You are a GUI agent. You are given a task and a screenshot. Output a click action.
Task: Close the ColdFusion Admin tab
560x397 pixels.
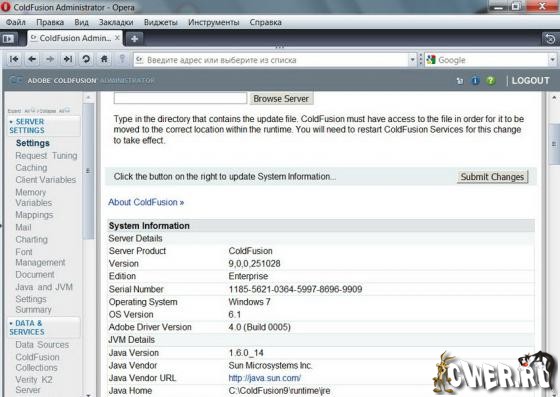[x=117, y=38]
